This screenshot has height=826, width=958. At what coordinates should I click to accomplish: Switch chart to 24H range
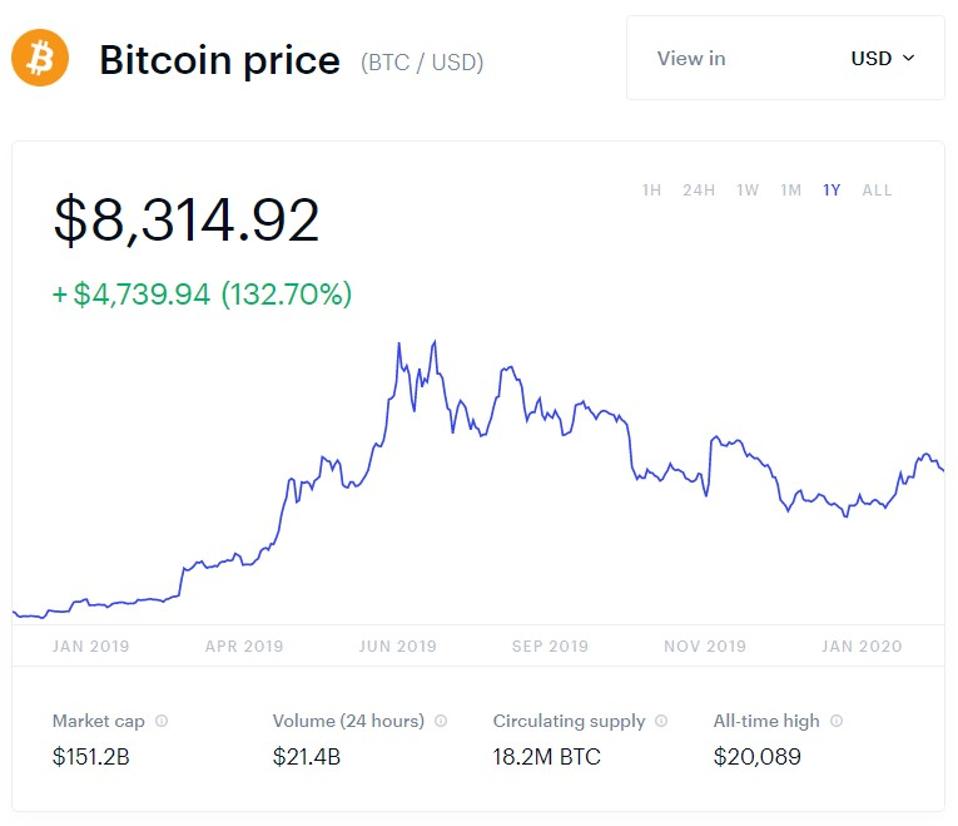point(698,190)
